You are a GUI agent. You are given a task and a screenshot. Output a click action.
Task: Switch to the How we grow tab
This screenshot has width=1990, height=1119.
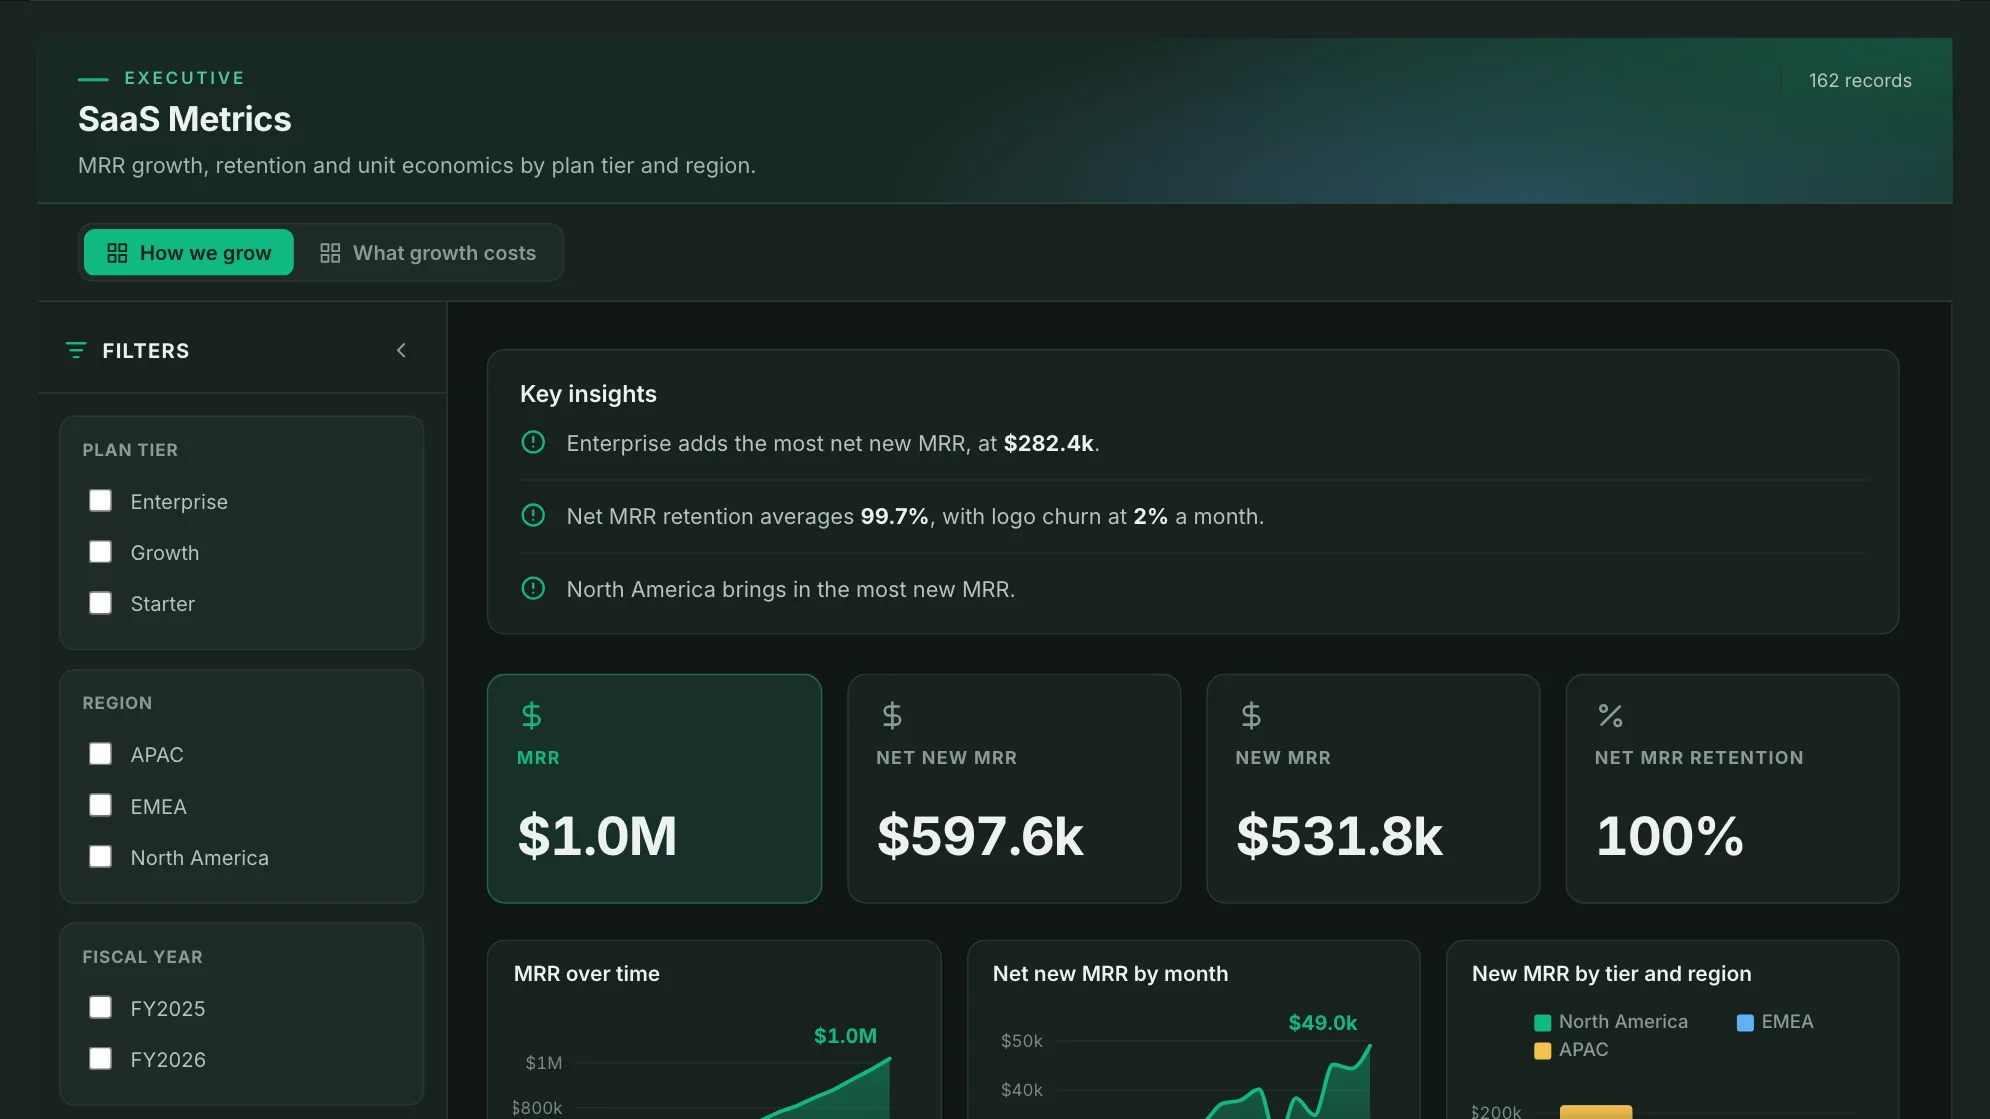(189, 253)
